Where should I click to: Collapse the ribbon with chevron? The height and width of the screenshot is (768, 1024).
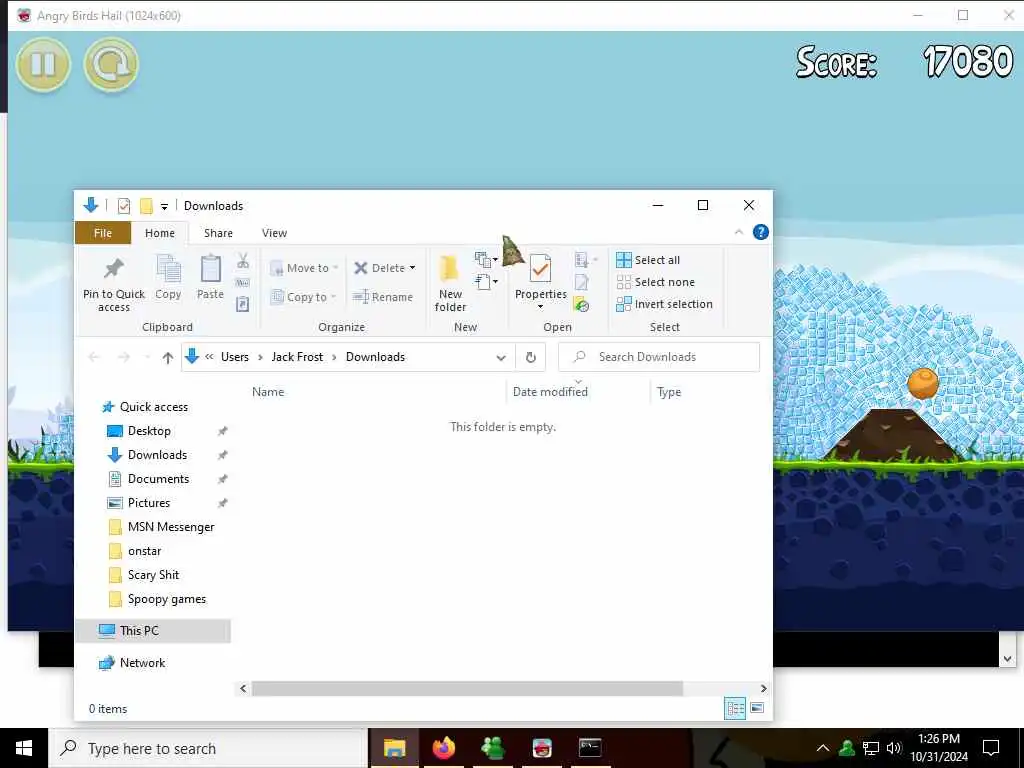[x=739, y=232]
